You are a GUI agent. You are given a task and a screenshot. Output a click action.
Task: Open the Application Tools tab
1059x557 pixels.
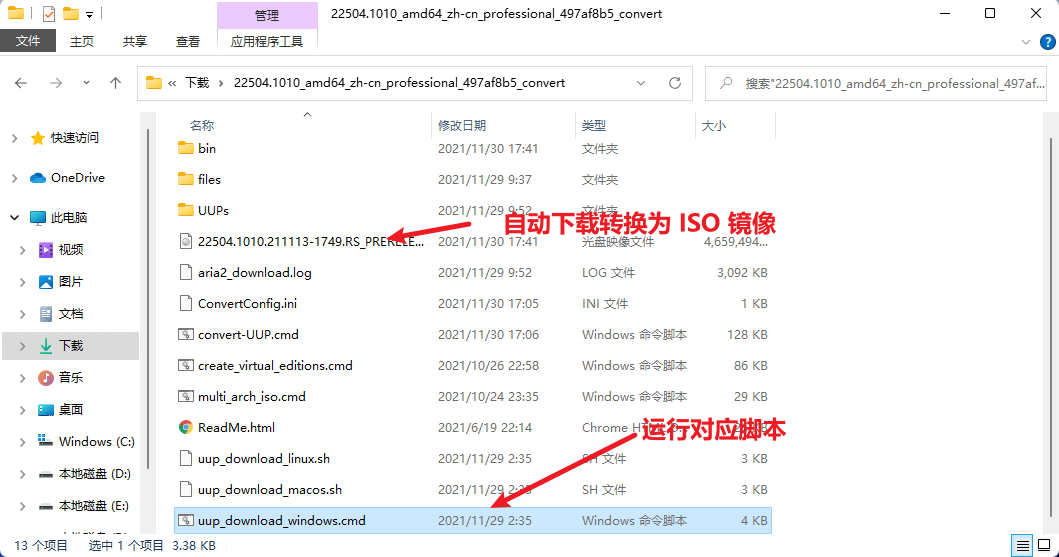[x=267, y=41]
